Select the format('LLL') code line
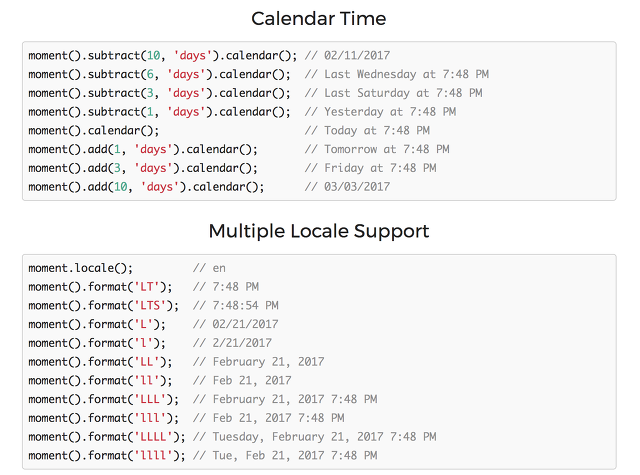This screenshot has width=640, height=475. 104,400
